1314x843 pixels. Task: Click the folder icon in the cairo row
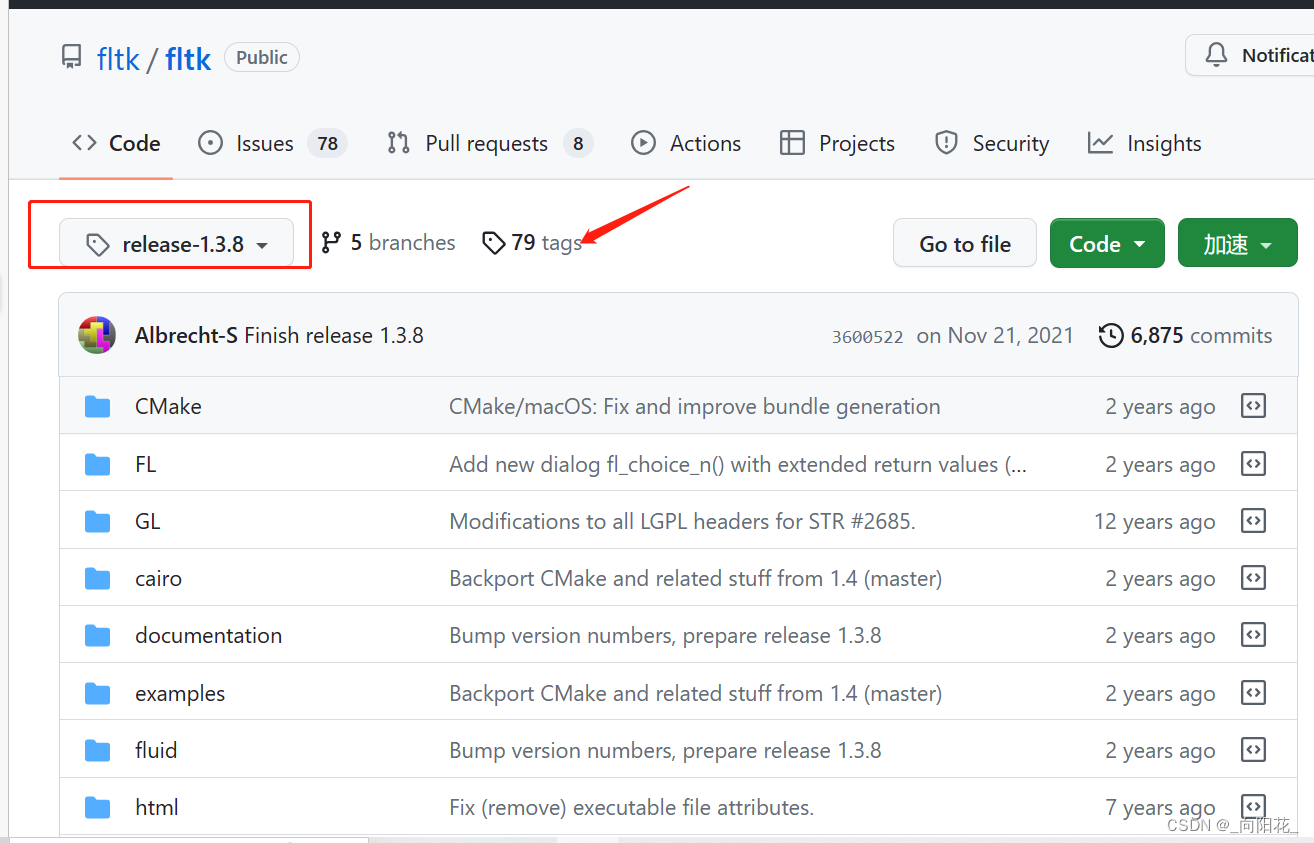click(98, 578)
